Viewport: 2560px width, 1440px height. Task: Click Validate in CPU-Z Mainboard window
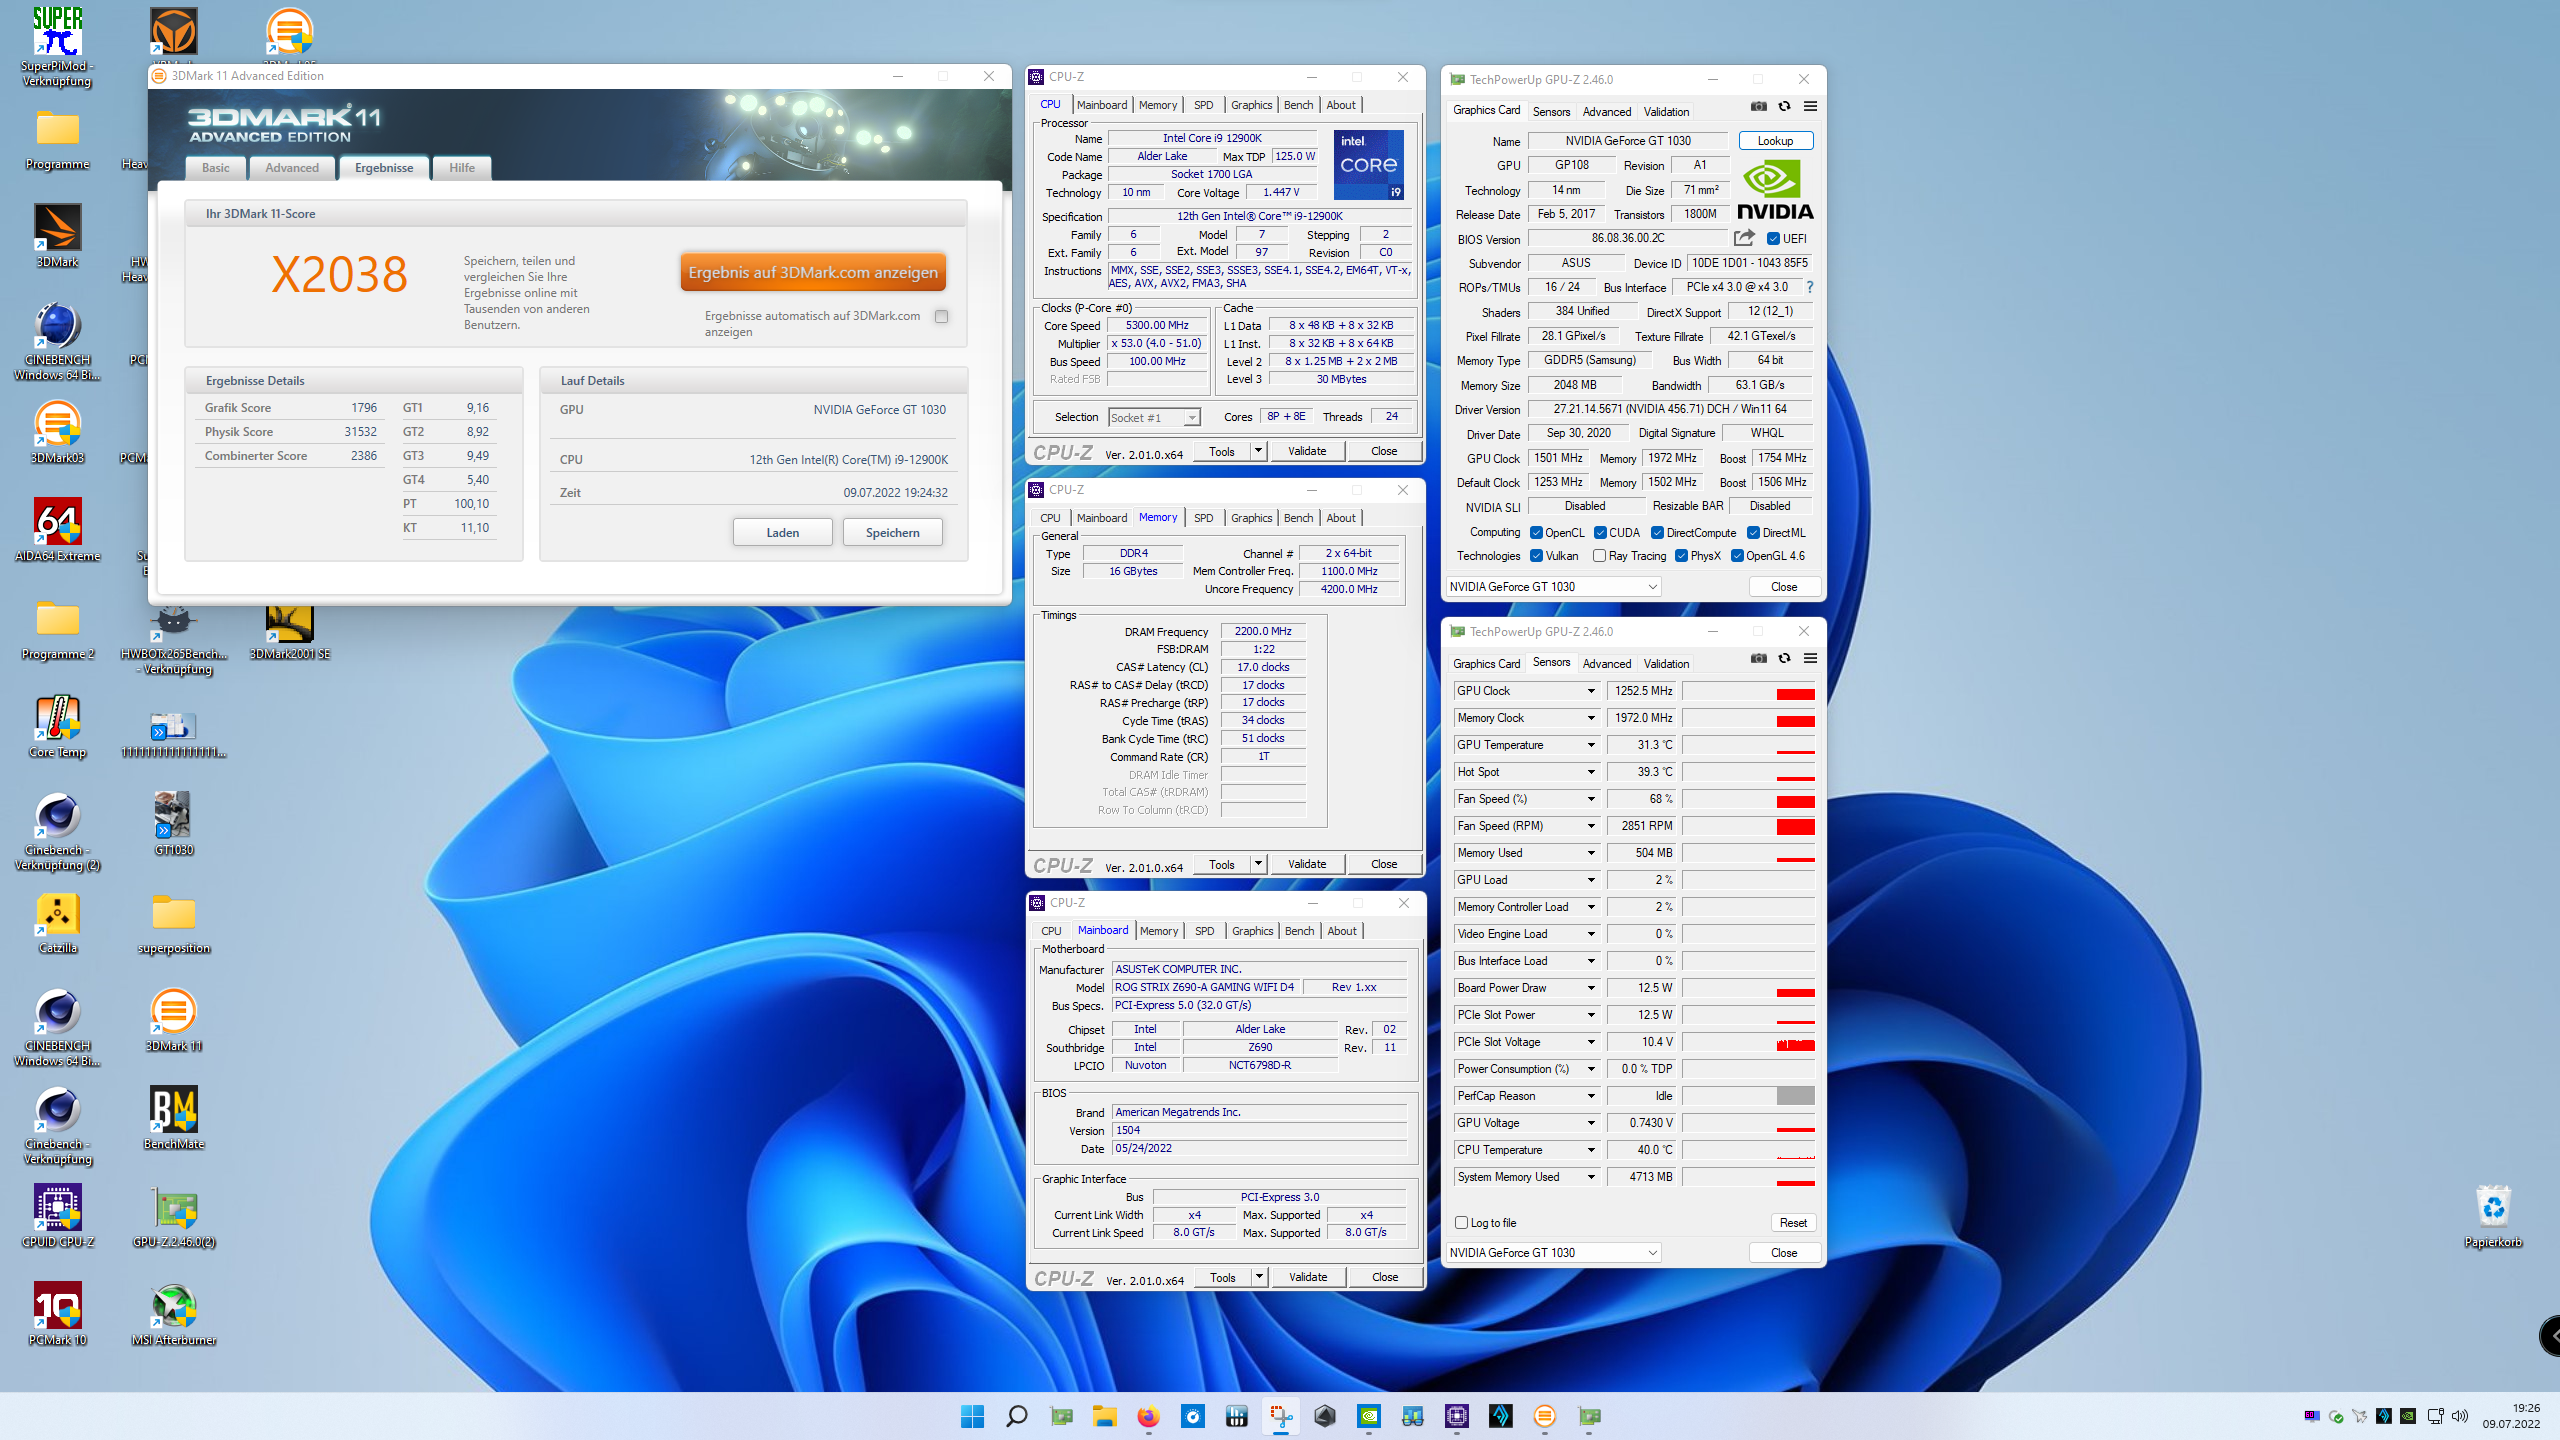1308,1278
